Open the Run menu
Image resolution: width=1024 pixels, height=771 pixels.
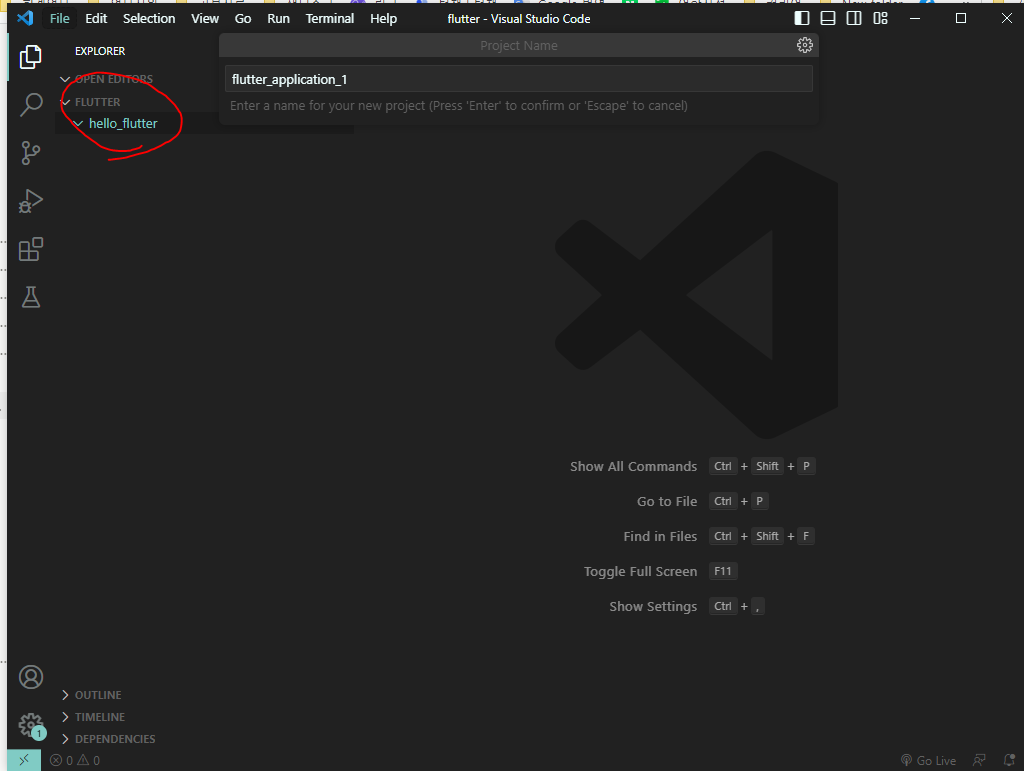[278, 18]
